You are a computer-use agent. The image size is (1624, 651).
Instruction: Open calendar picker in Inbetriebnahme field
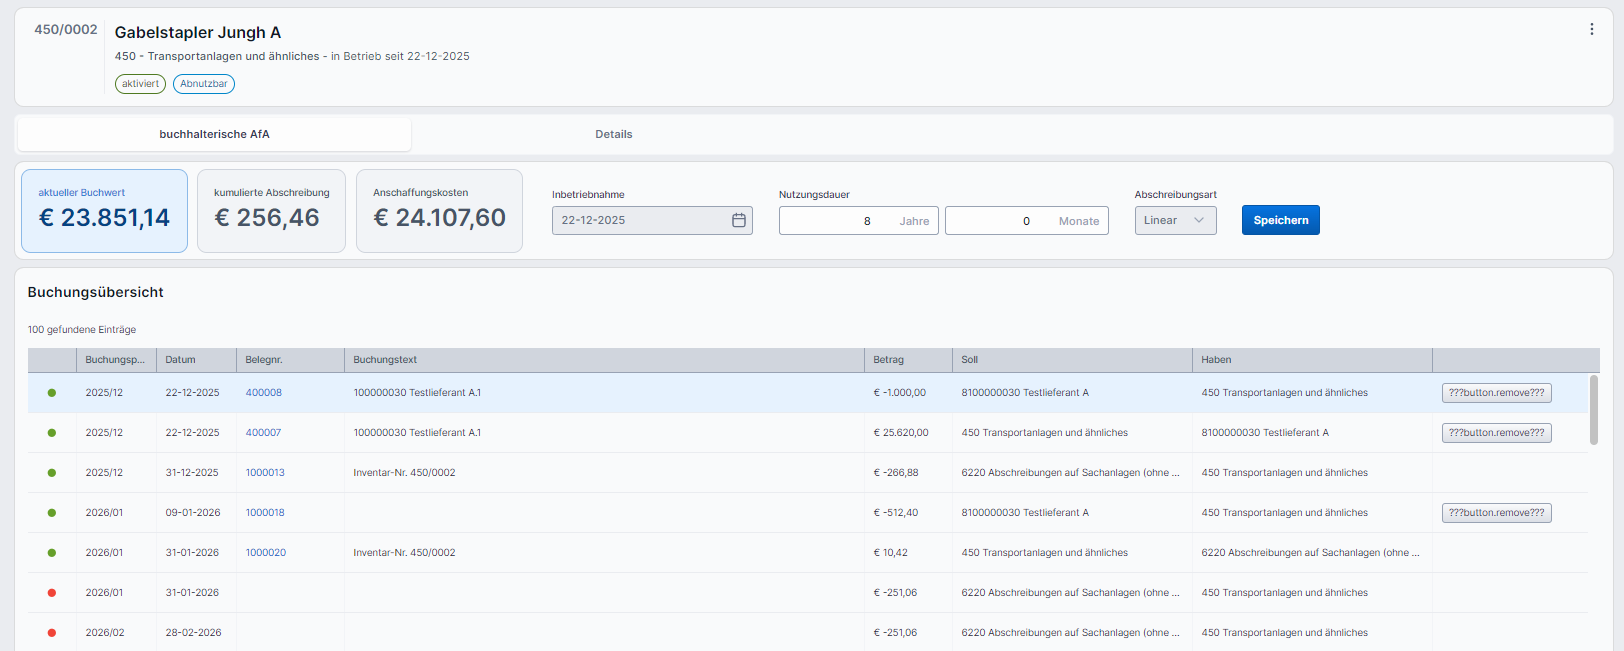pos(738,220)
